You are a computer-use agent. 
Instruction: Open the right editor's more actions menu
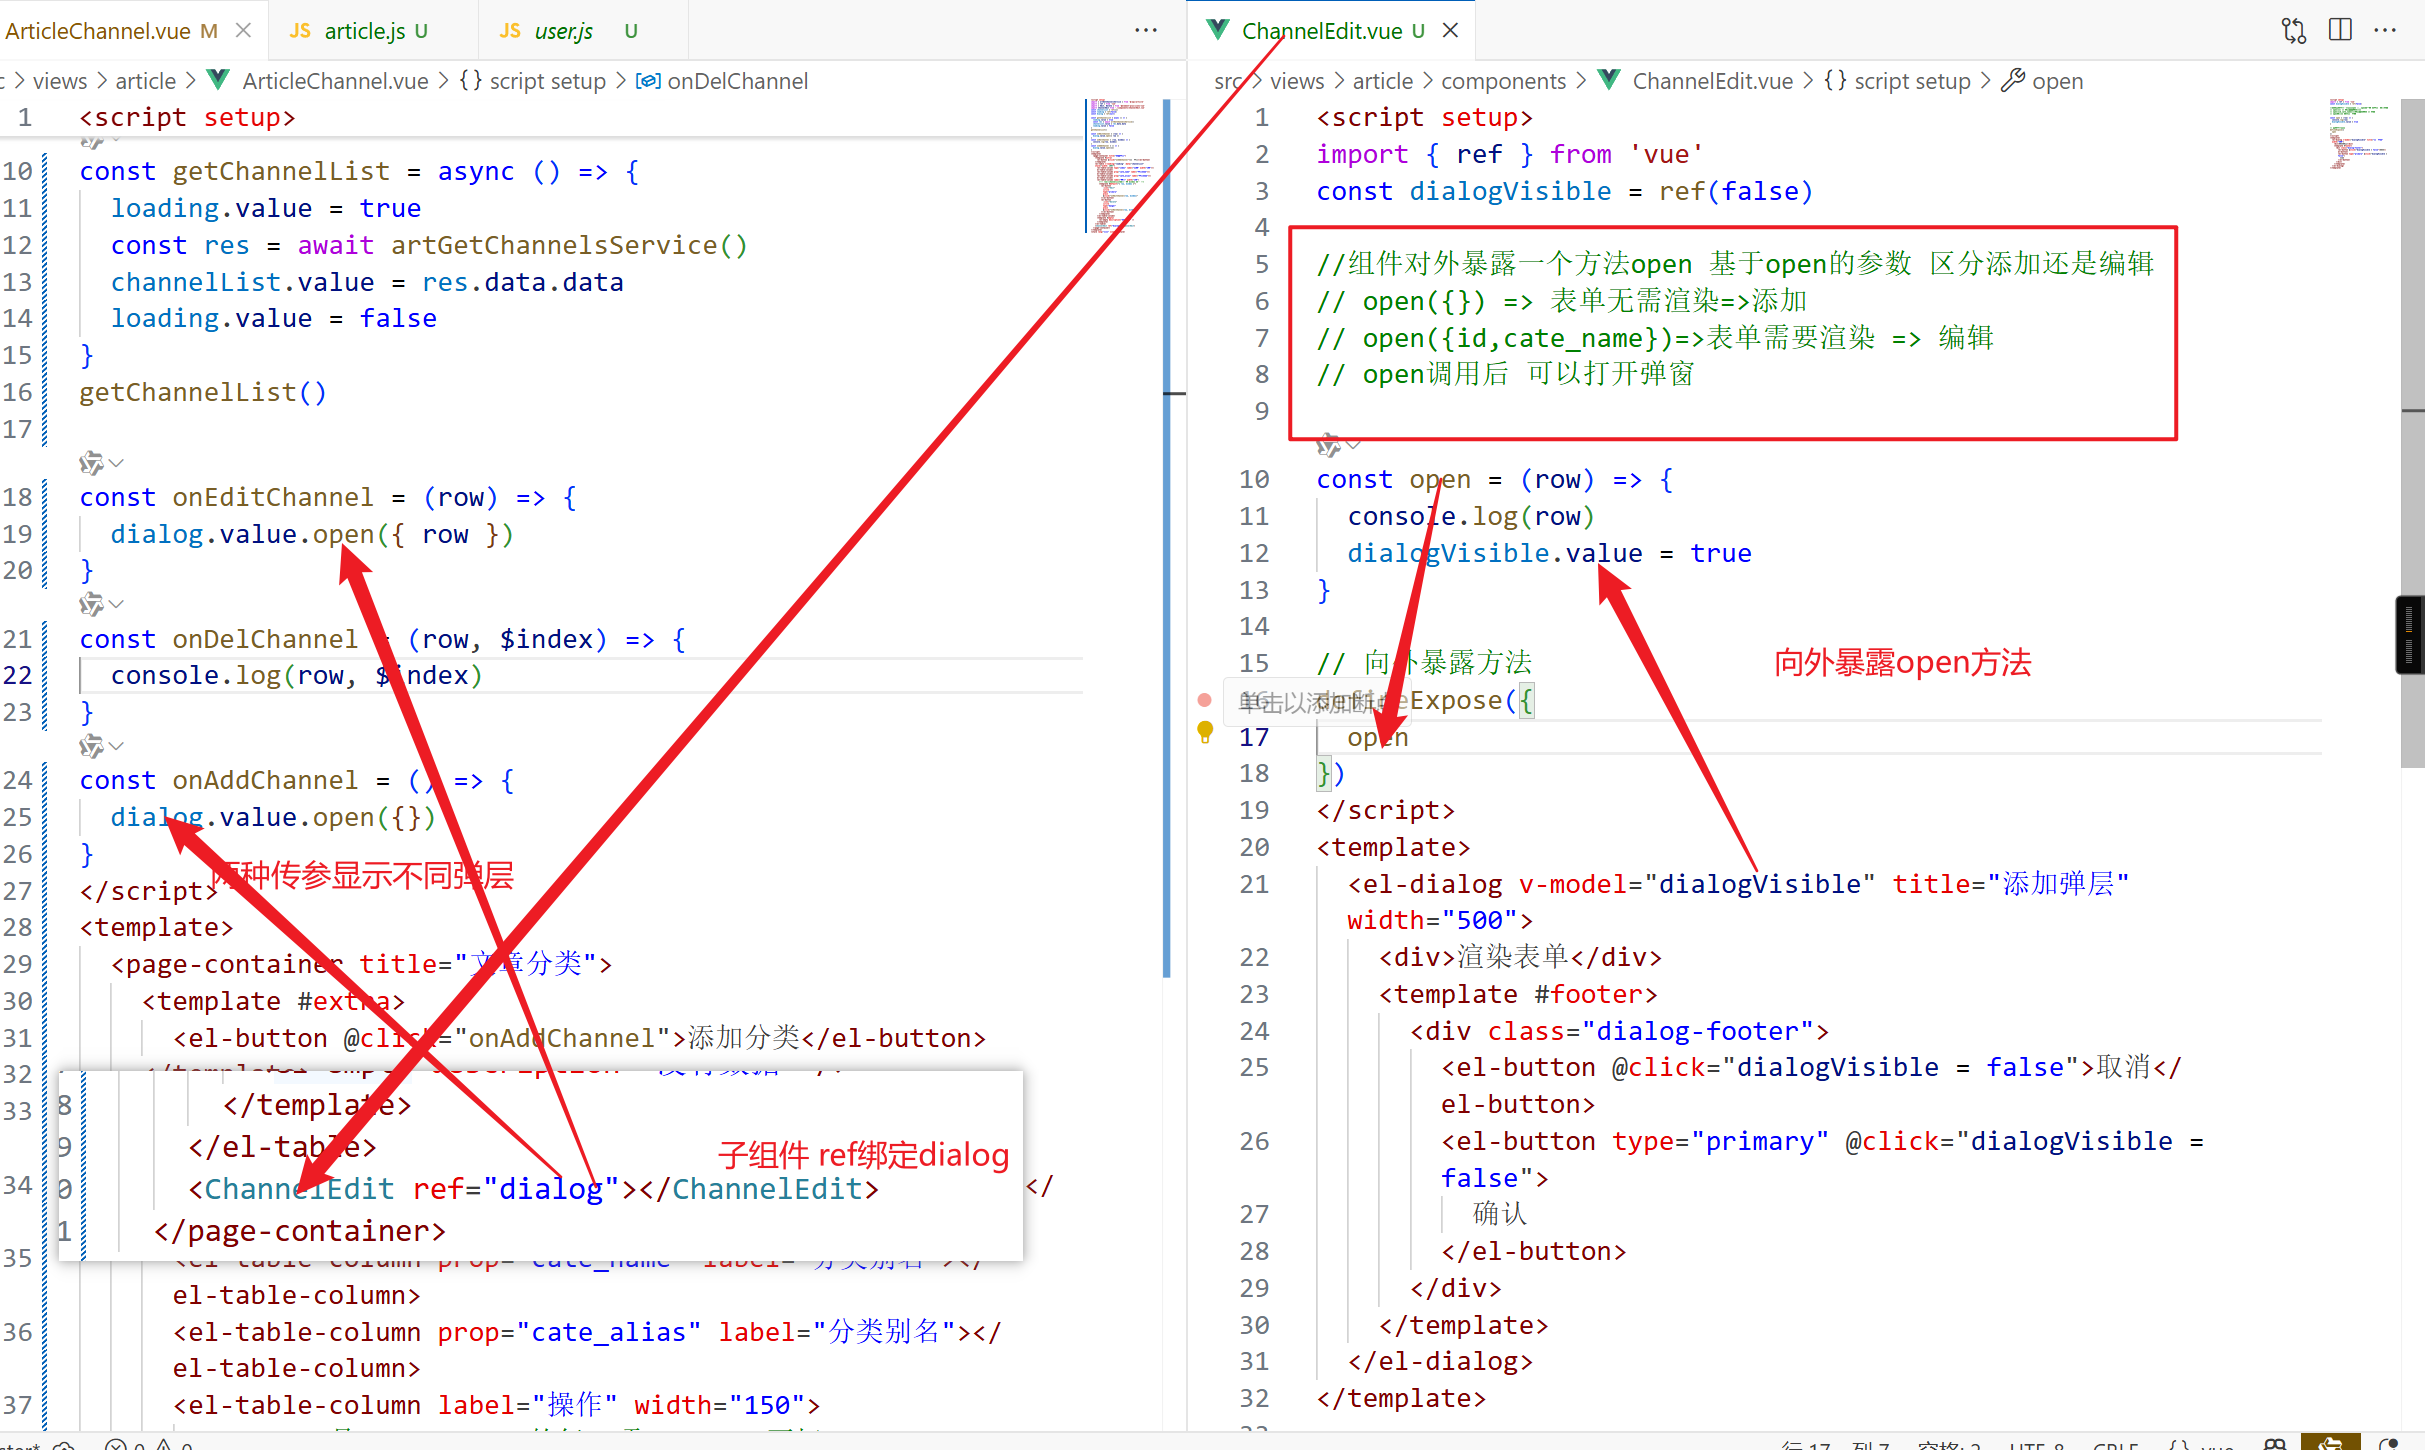point(2386,31)
